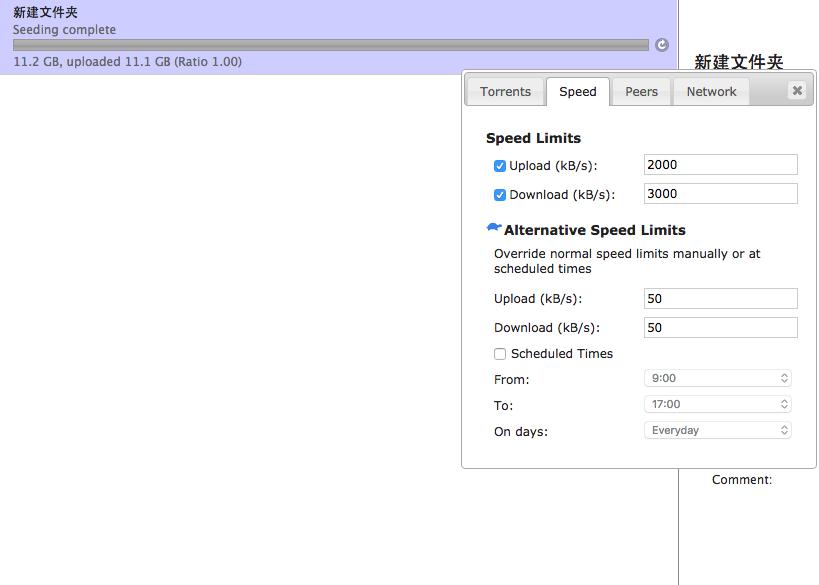Screen dimensions: 819x585
Task: Open the On days dropdown showing Everyday
Action: coord(717,431)
